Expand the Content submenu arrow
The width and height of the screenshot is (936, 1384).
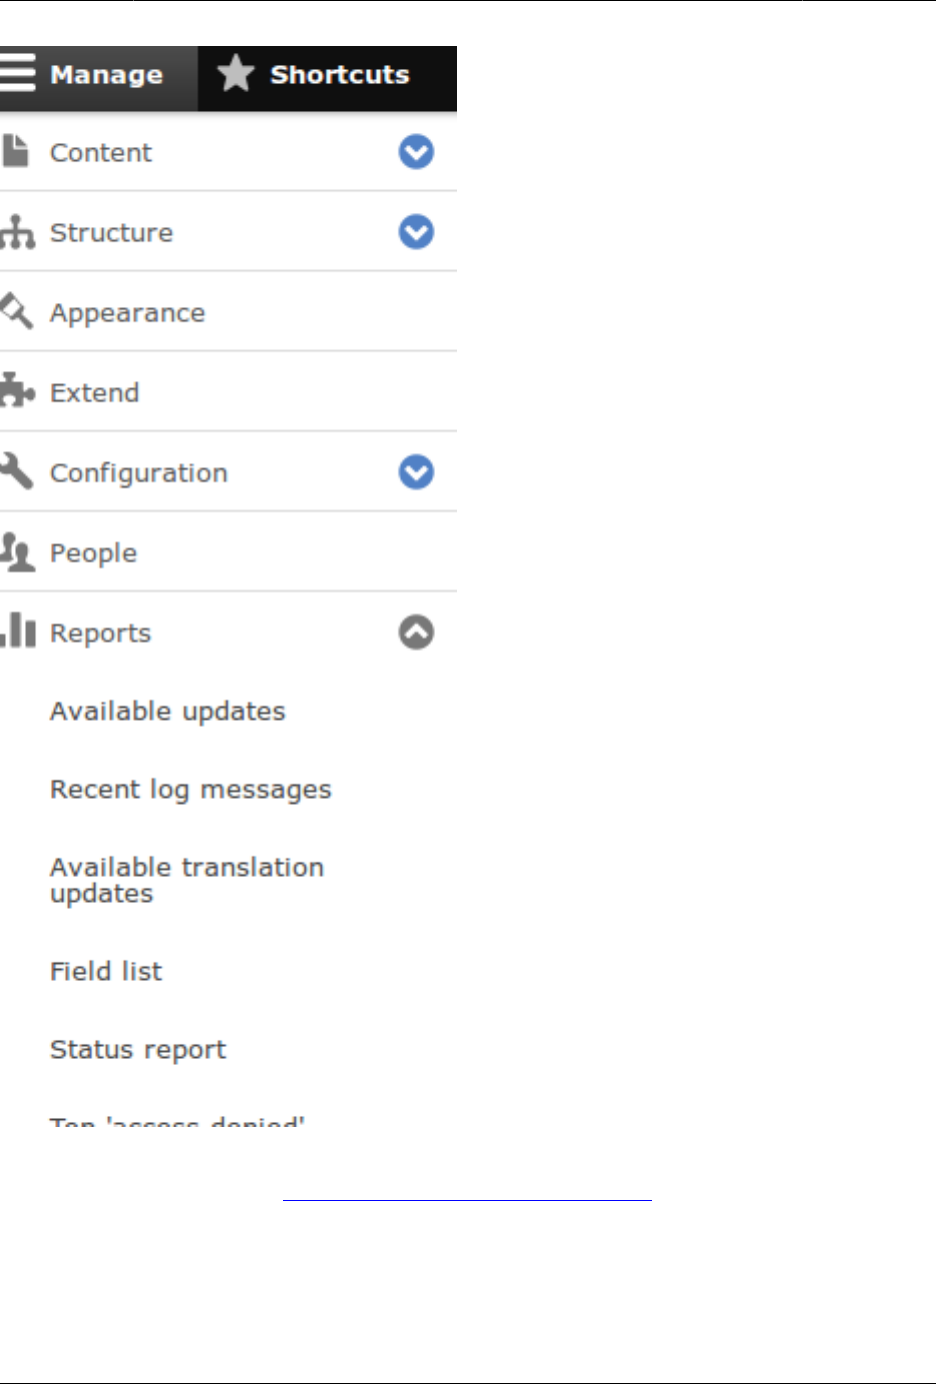point(416,152)
